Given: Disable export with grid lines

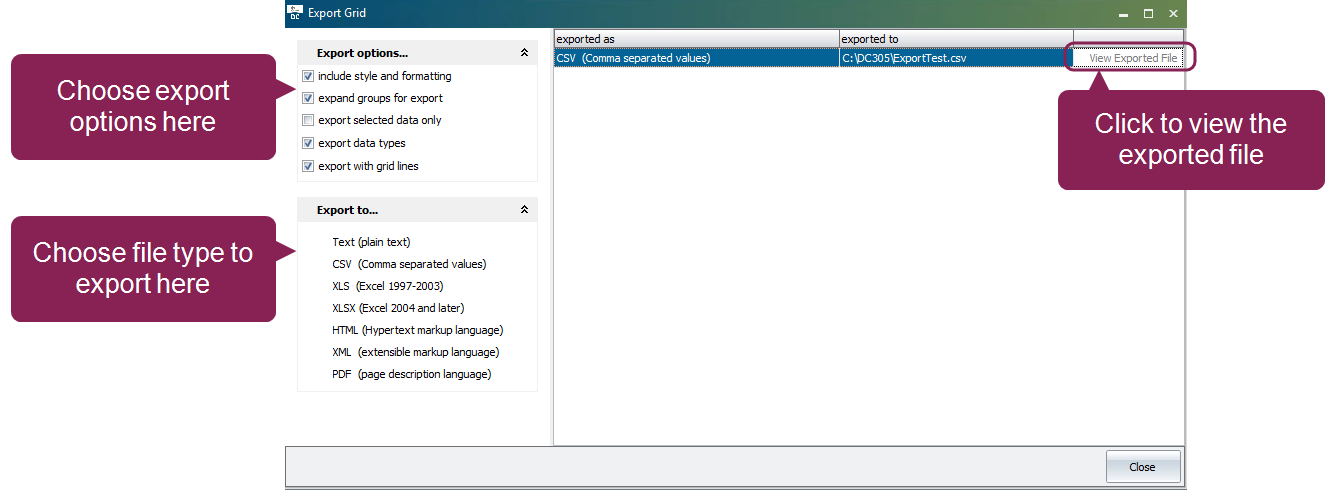Looking at the screenshot, I should (308, 166).
